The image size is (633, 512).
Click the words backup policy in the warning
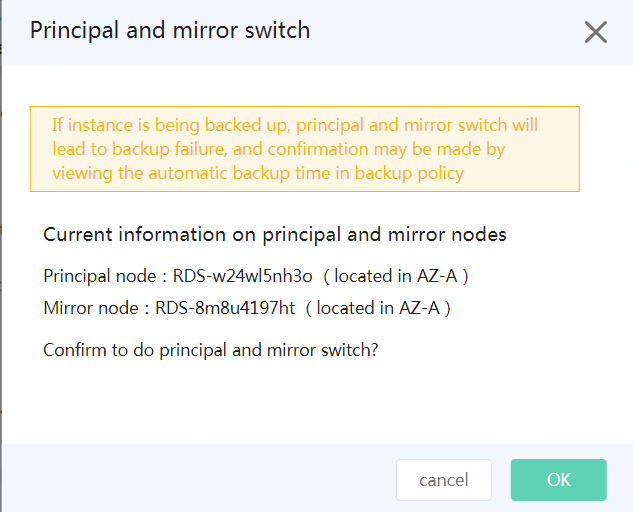[409, 173]
